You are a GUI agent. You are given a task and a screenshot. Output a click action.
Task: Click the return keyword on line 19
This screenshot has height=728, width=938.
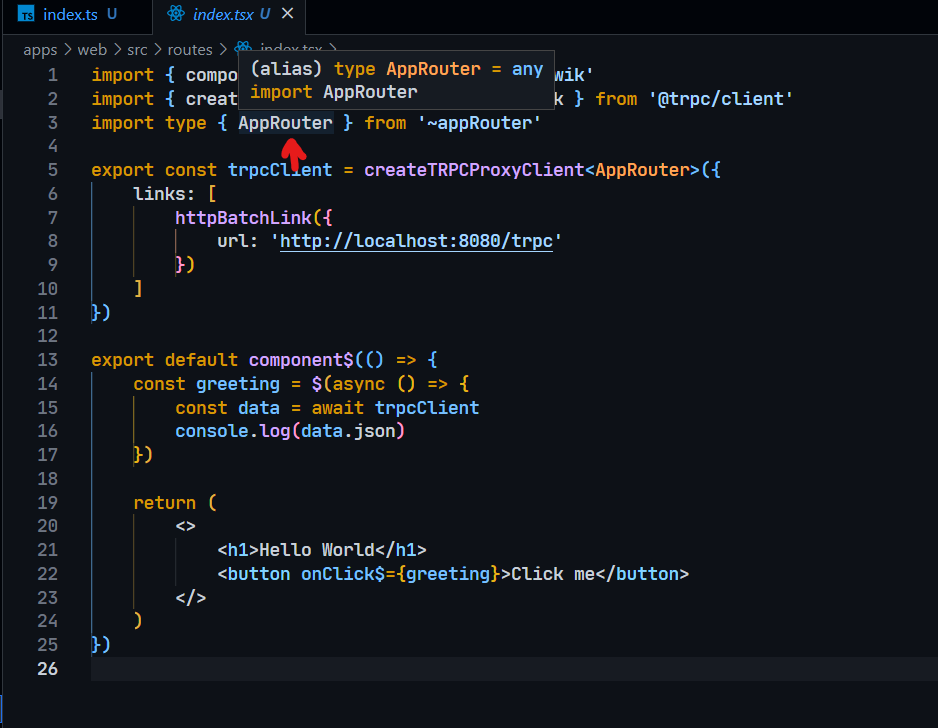point(165,503)
